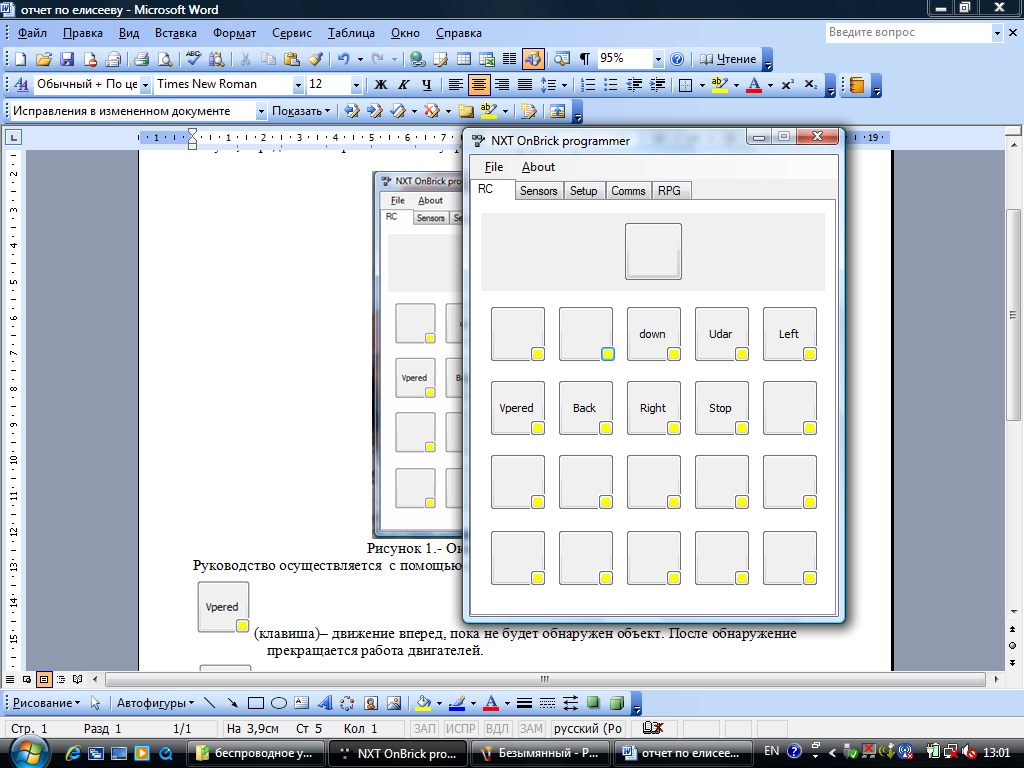This screenshot has width=1024, height=768.
Task: Open Internet Explorer from the taskbar
Action: click(x=72, y=753)
